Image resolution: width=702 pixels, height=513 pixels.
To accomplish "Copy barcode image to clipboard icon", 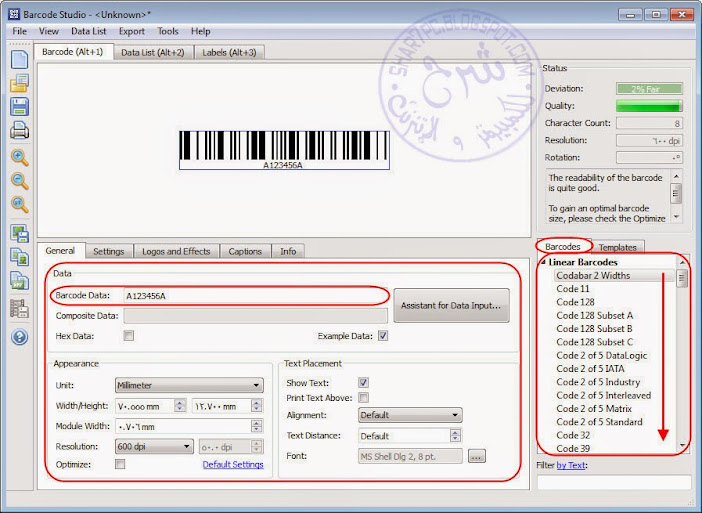I will (x=19, y=257).
